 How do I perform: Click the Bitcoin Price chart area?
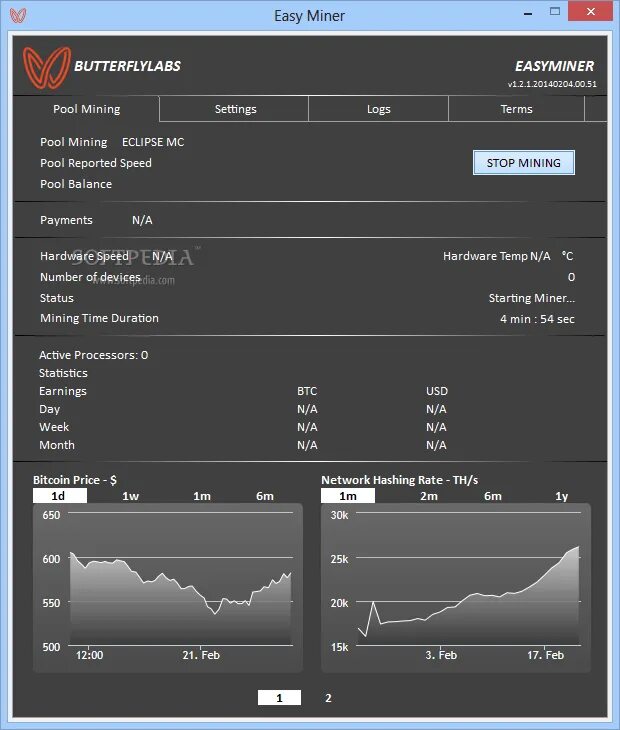tap(168, 588)
